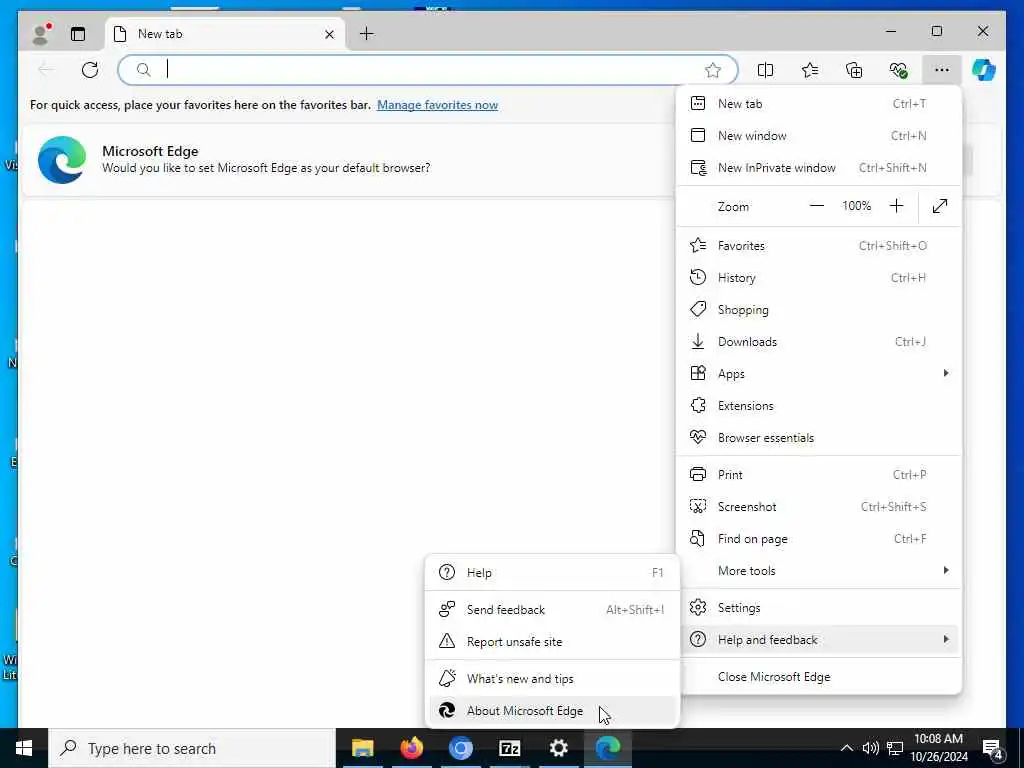Choose Find on page item
This screenshot has width=1024, height=768.
pos(819,539)
